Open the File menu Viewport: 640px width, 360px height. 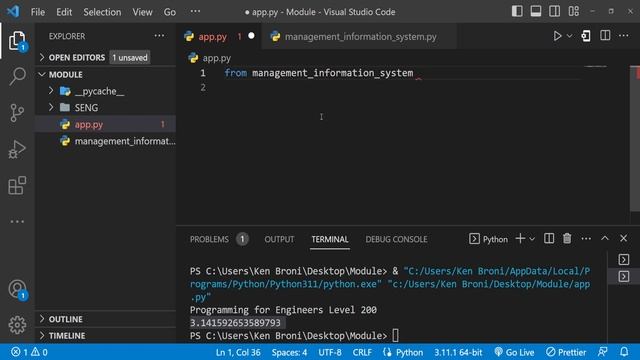coord(38,12)
